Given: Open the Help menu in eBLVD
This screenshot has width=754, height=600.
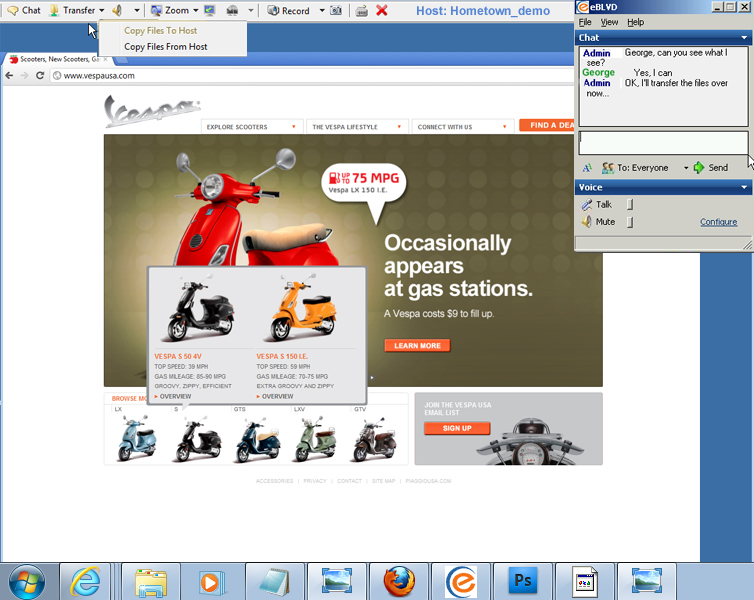Looking at the screenshot, I should click(x=635, y=22).
